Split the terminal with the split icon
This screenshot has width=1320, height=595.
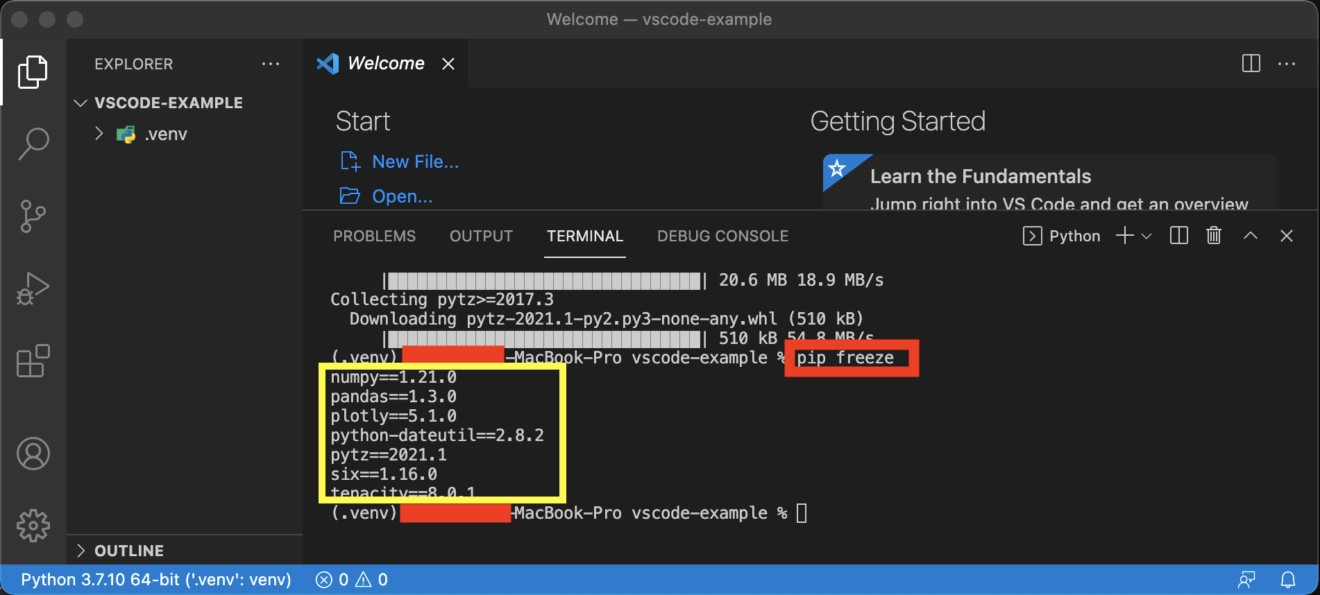coord(1178,235)
